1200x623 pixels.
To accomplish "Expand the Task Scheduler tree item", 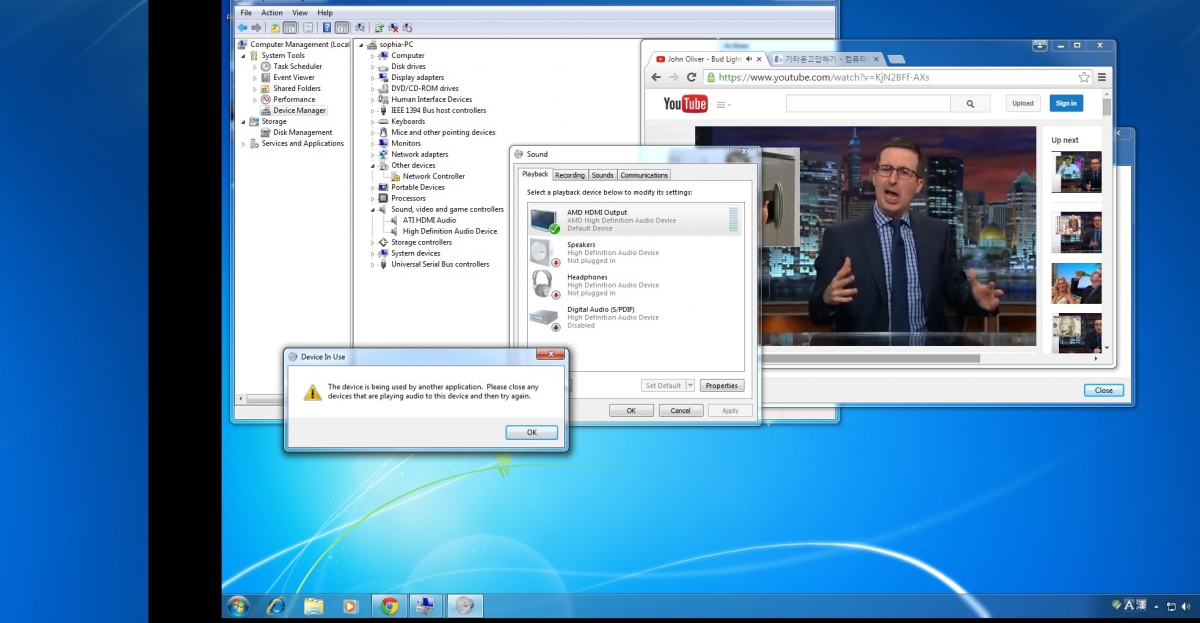I will pos(254,67).
